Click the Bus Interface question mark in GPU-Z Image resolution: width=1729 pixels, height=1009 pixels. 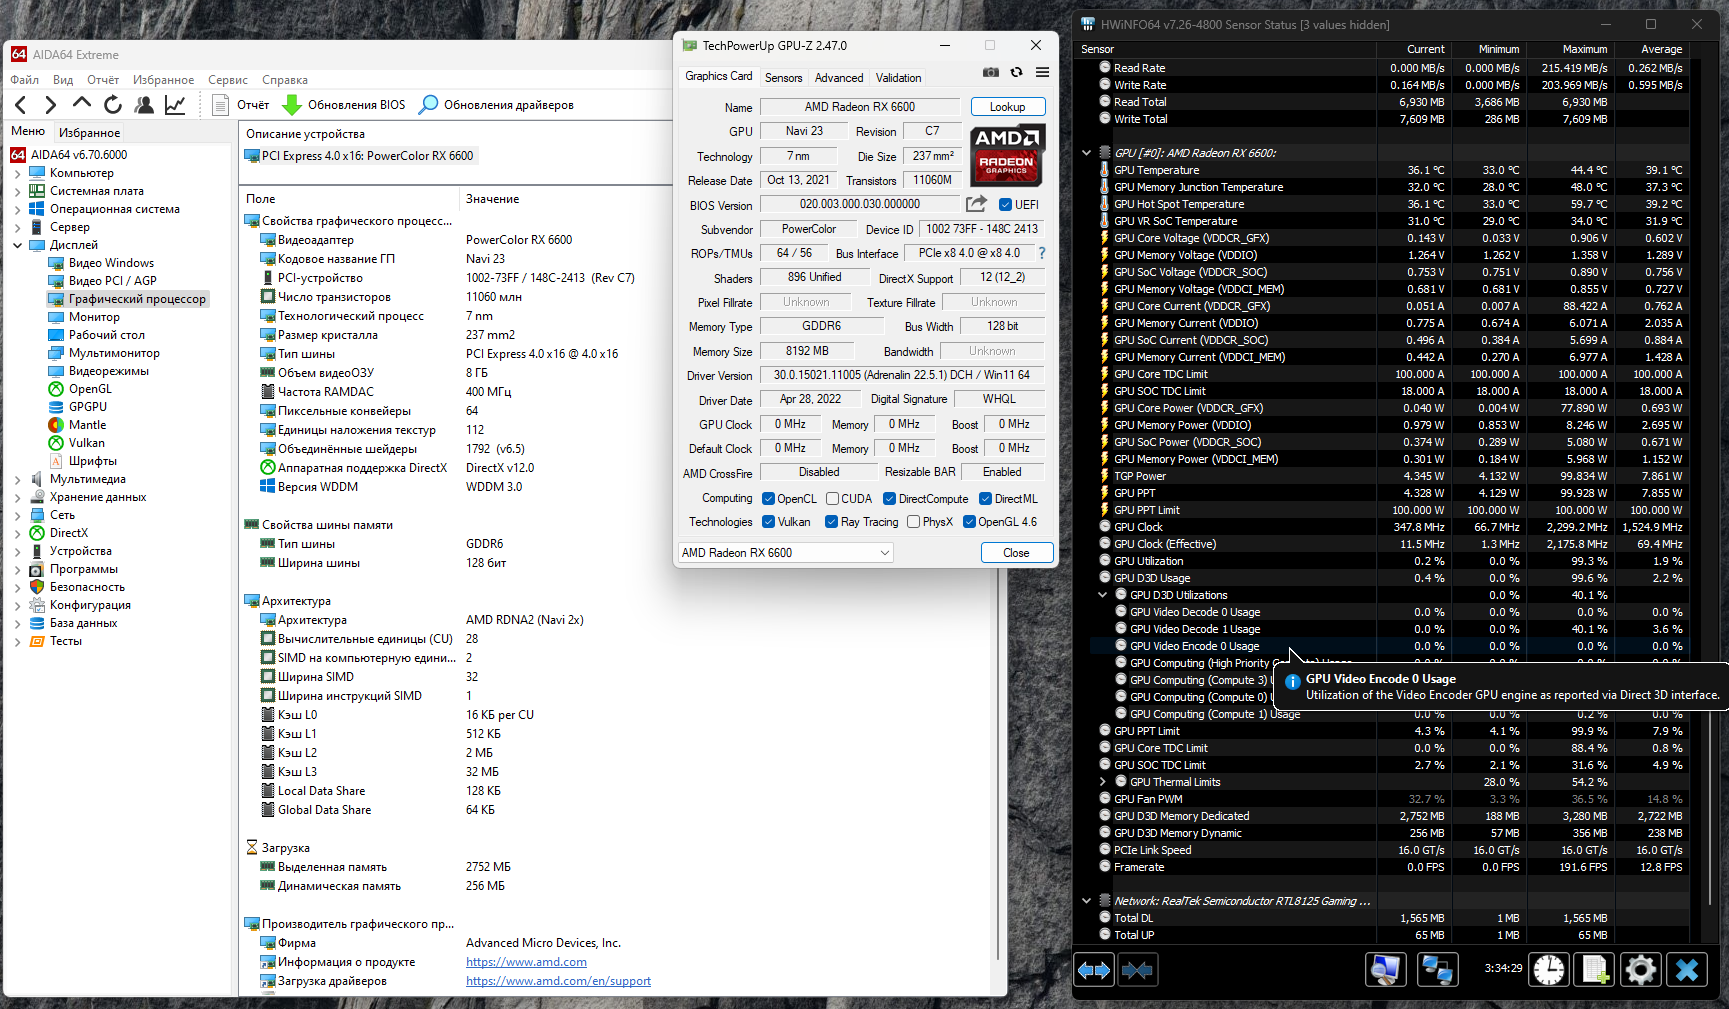(1042, 253)
